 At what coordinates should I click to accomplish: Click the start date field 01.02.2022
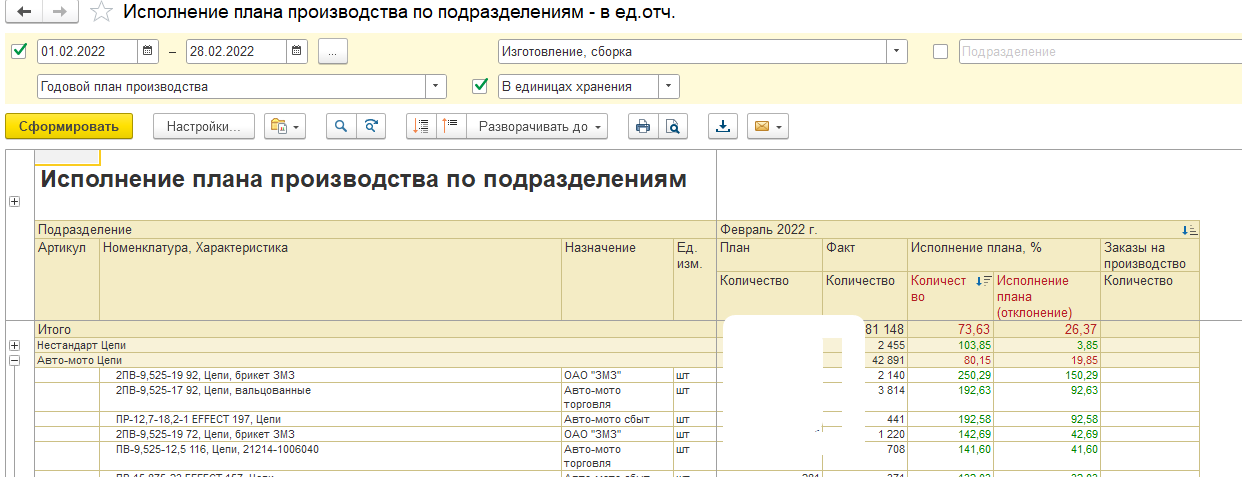point(88,51)
